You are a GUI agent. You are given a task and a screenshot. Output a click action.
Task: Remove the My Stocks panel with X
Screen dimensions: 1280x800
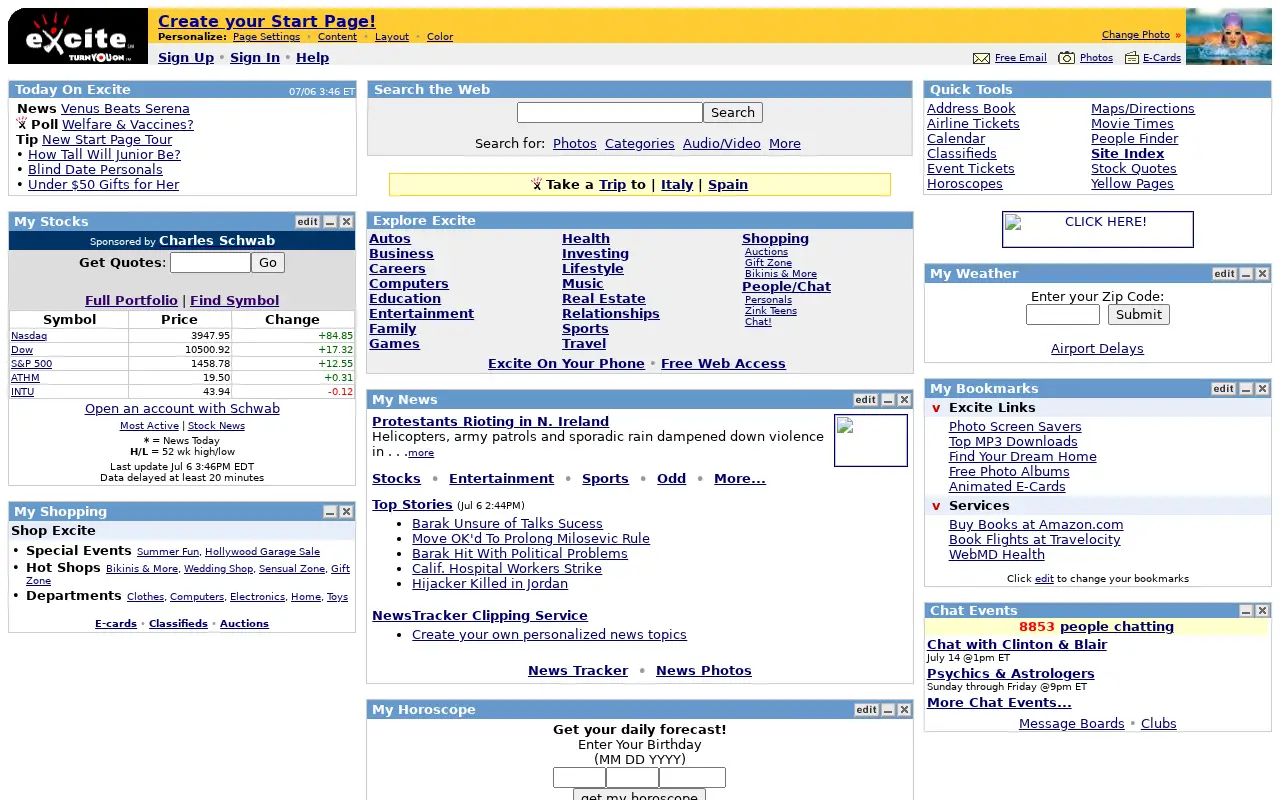coord(346,222)
